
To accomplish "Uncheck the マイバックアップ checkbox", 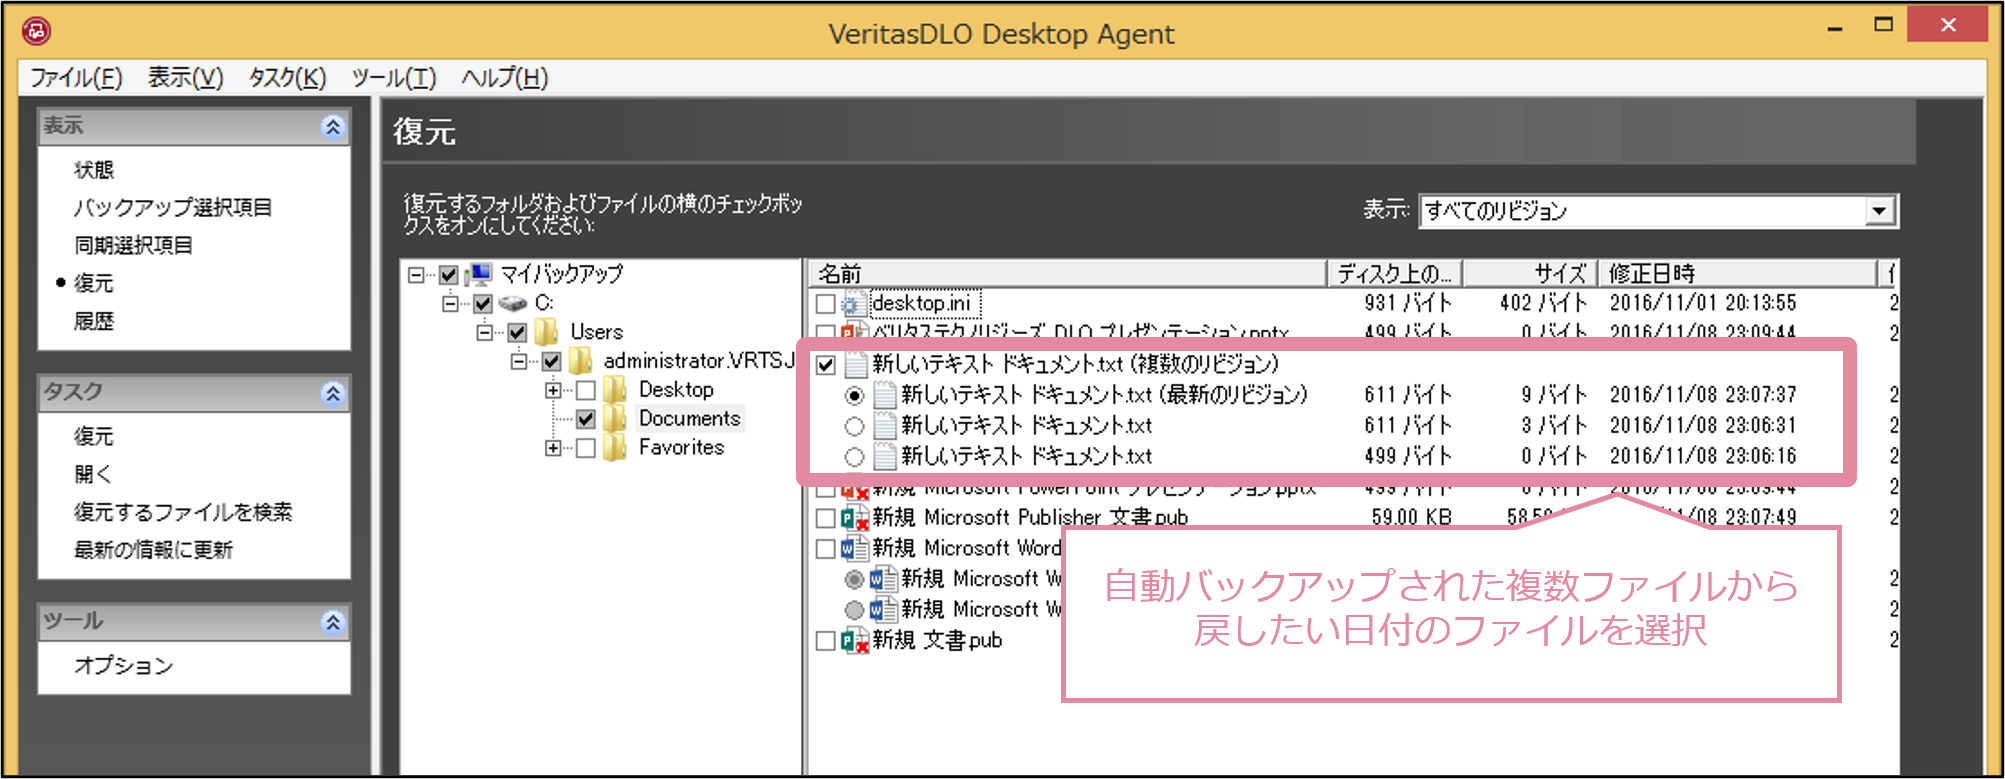I will point(448,274).
